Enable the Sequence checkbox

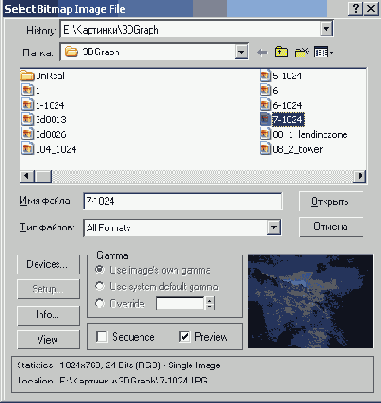tap(102, 337)
